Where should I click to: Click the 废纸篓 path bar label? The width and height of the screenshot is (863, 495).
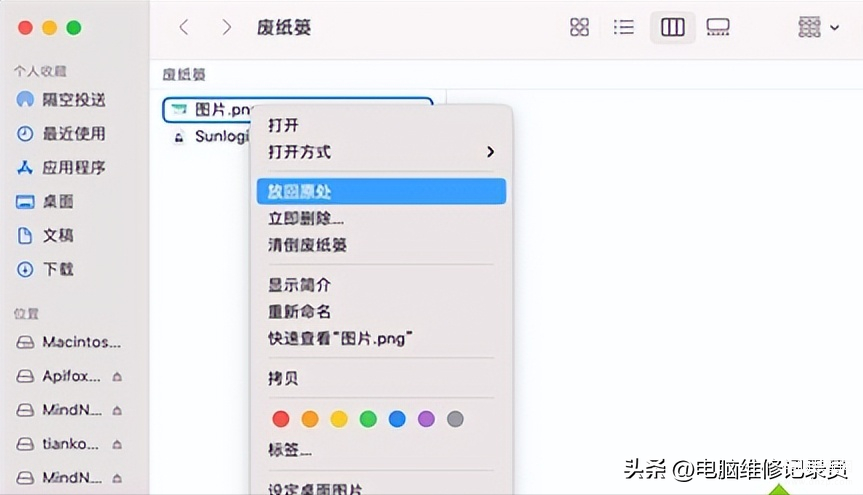tap(184, 74)
